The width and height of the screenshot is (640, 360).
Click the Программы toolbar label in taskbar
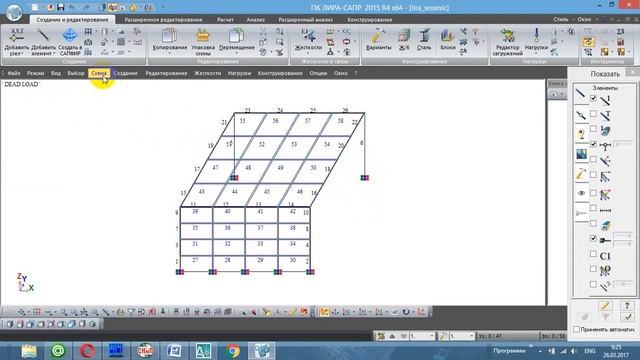(x=509, y=351)
